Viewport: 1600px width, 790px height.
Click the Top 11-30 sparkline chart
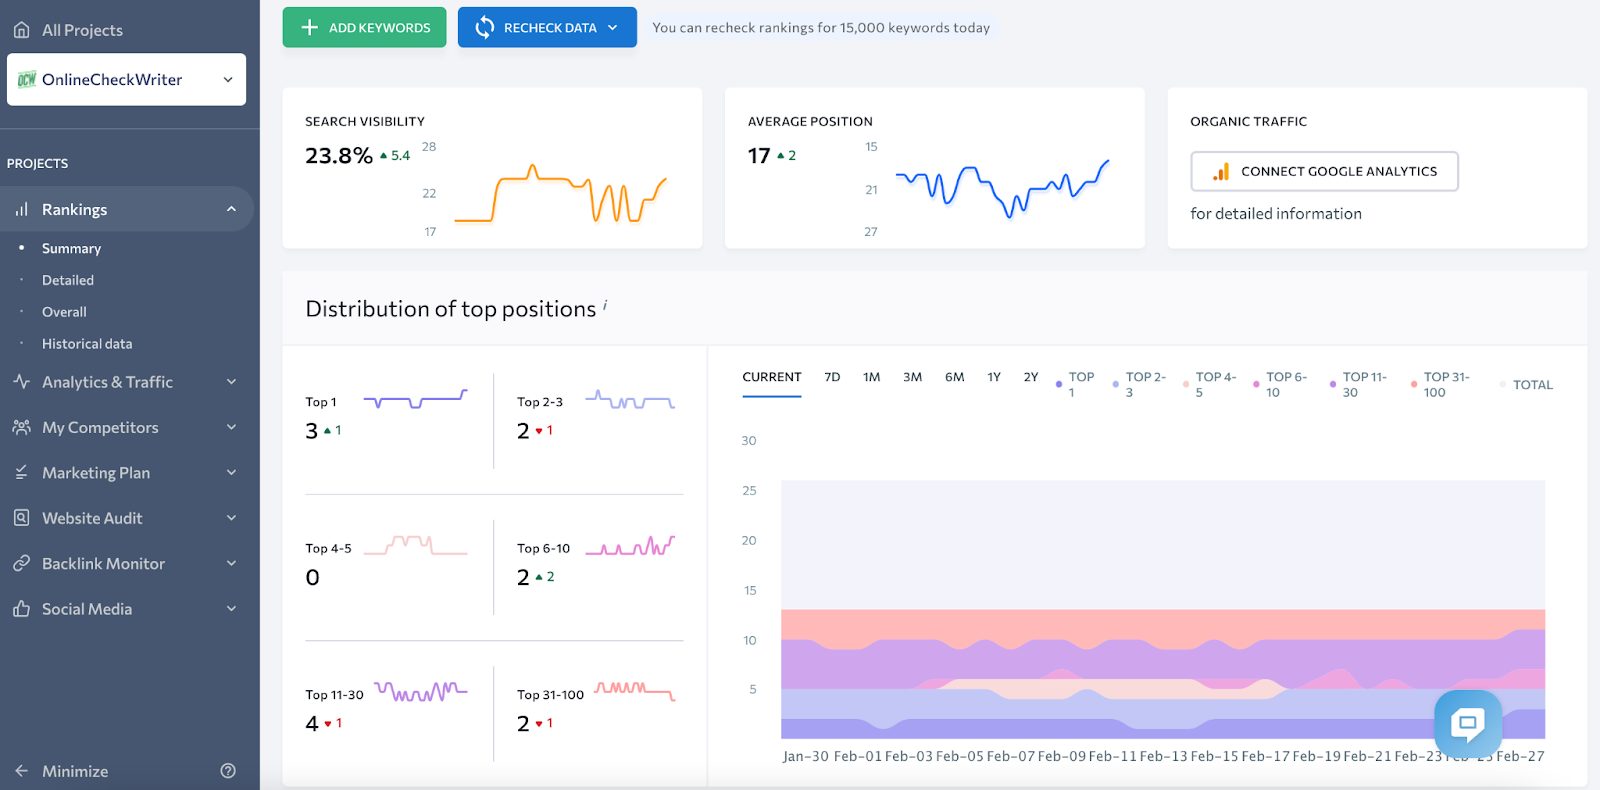420,691
